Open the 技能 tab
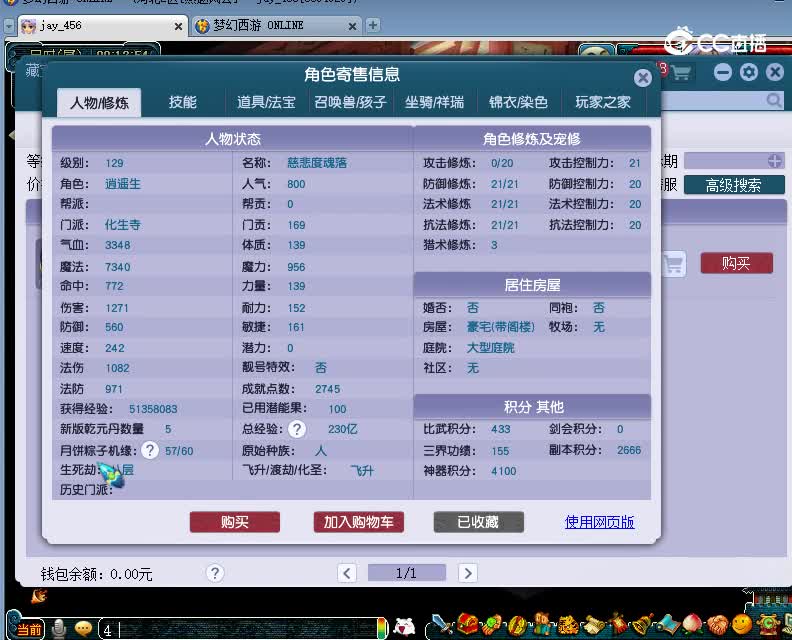This screenshot has height=640, width=792. point(182,103)
